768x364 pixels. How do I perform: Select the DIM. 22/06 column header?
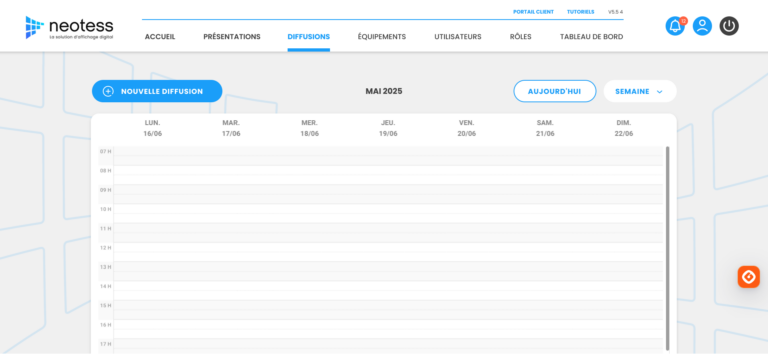624,128
